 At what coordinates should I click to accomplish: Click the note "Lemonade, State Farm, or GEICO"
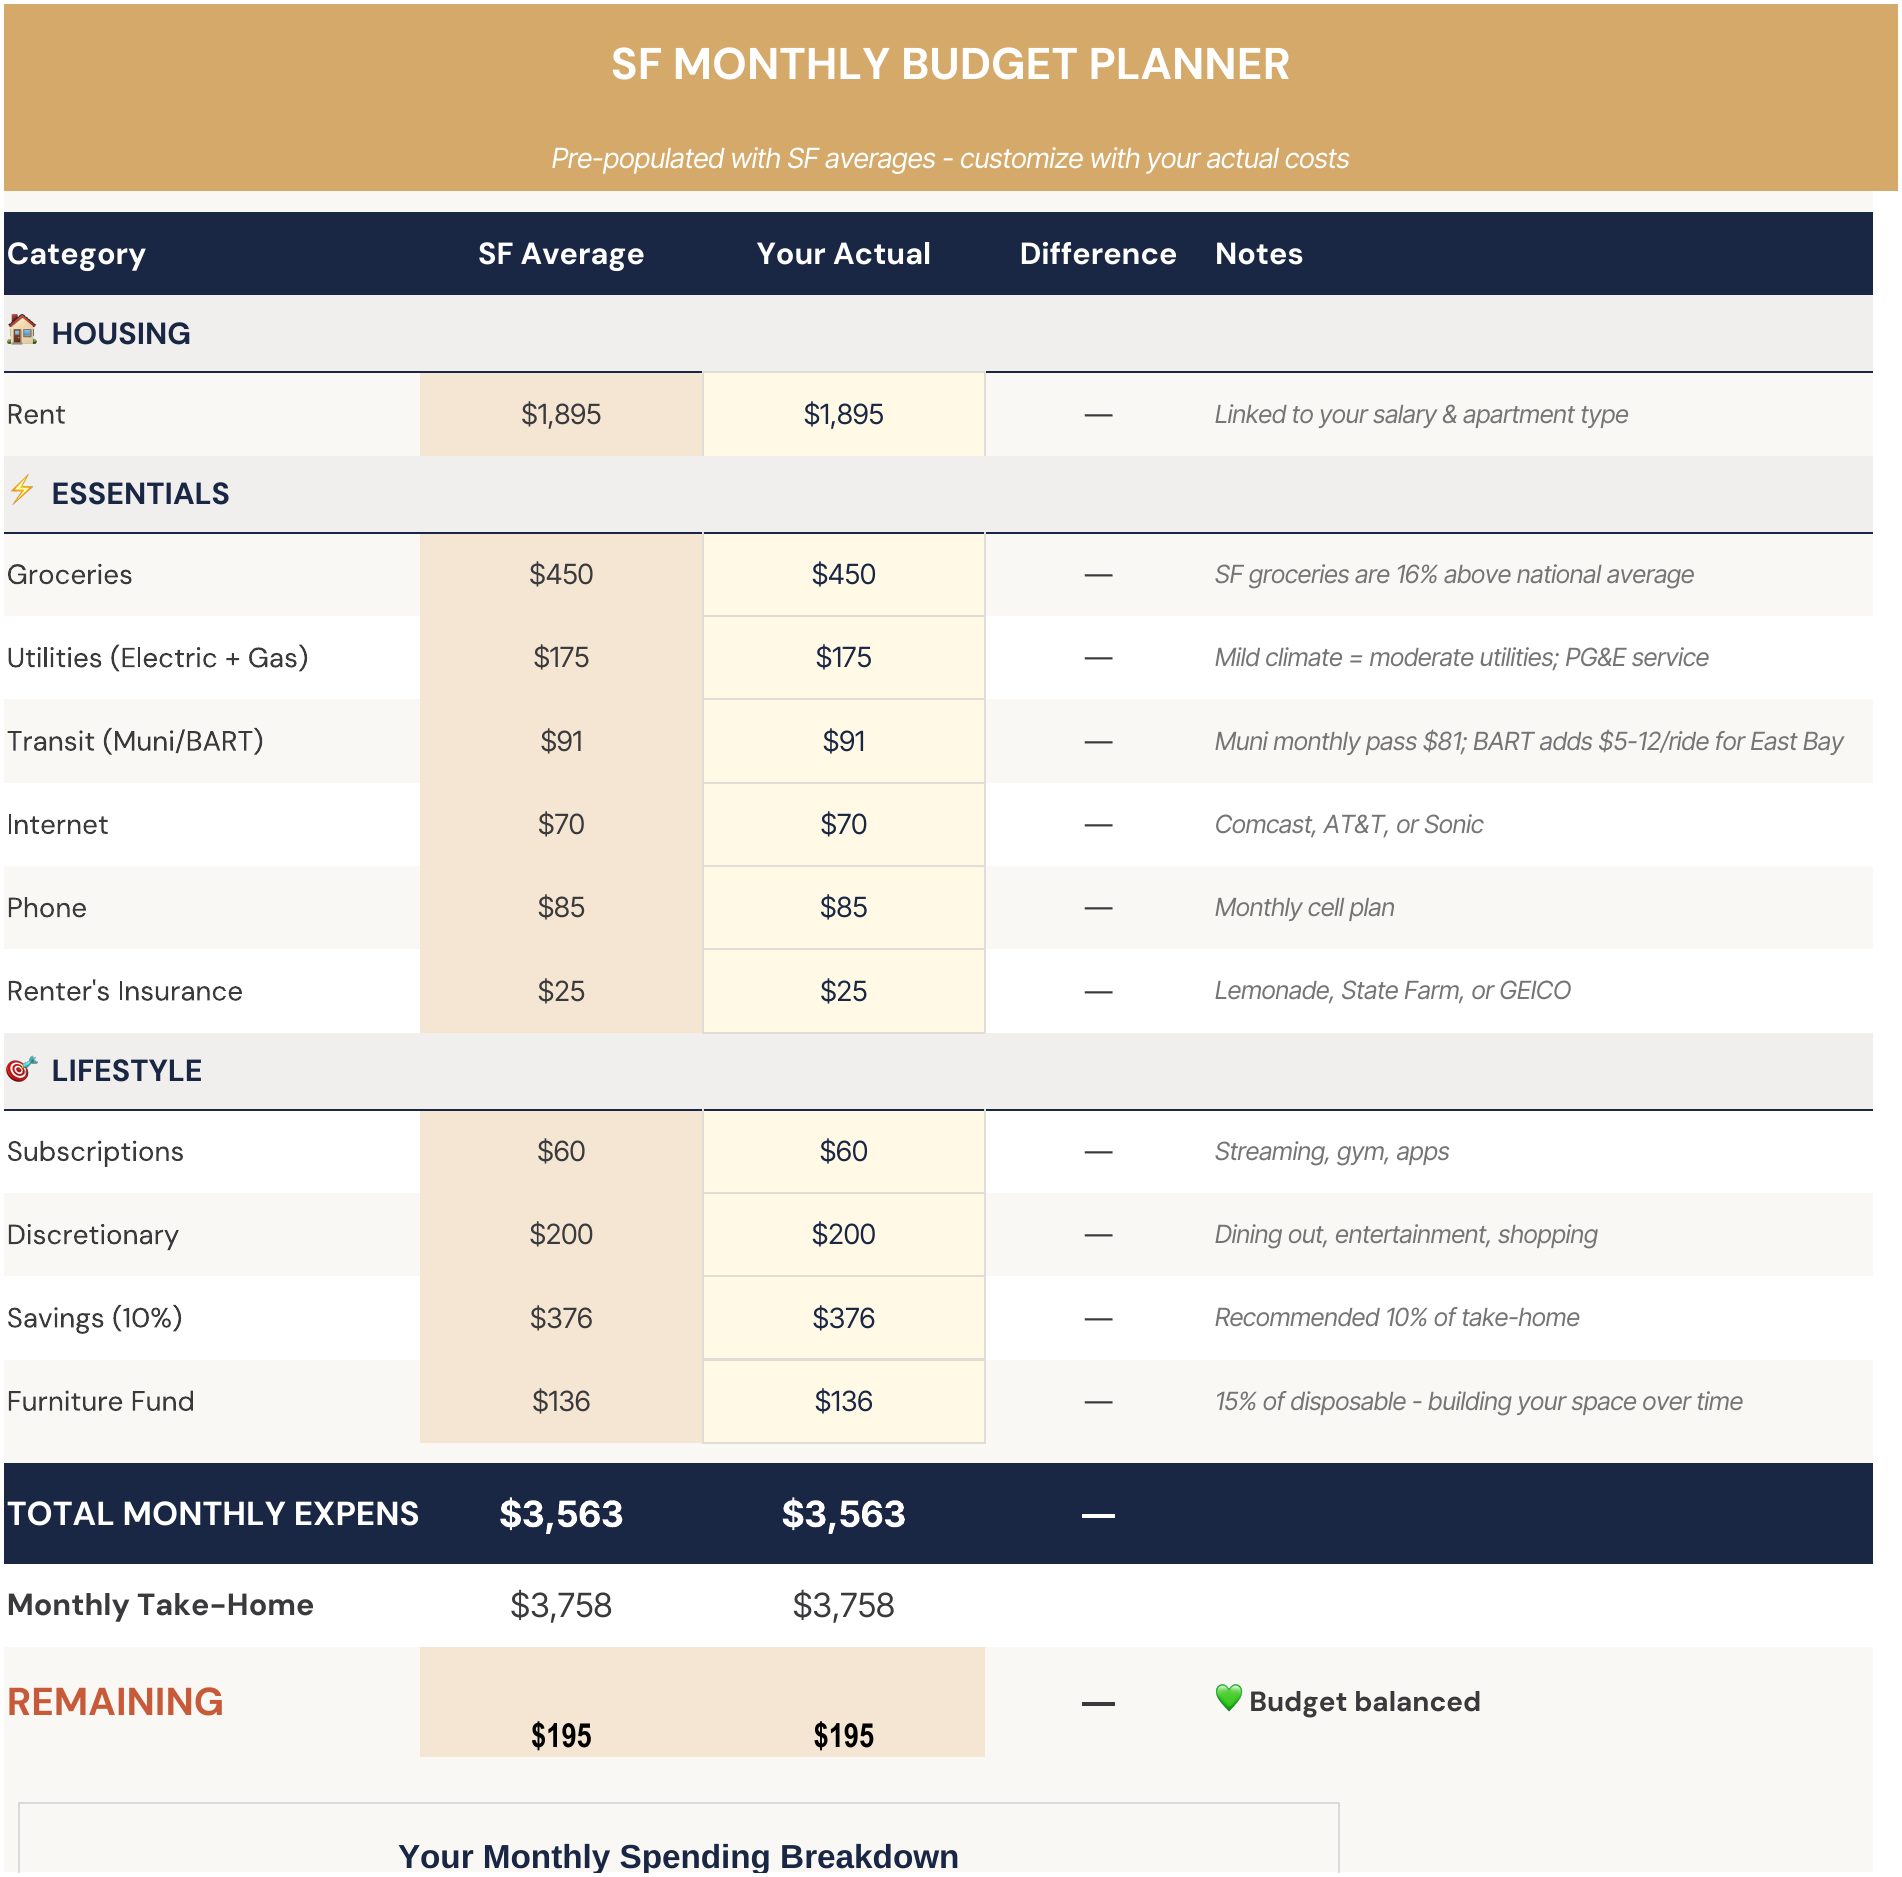point(1392,991)
